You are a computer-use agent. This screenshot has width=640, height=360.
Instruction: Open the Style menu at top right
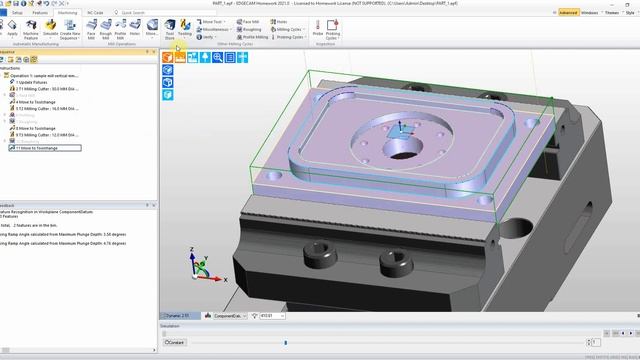[x=630, y=13]
